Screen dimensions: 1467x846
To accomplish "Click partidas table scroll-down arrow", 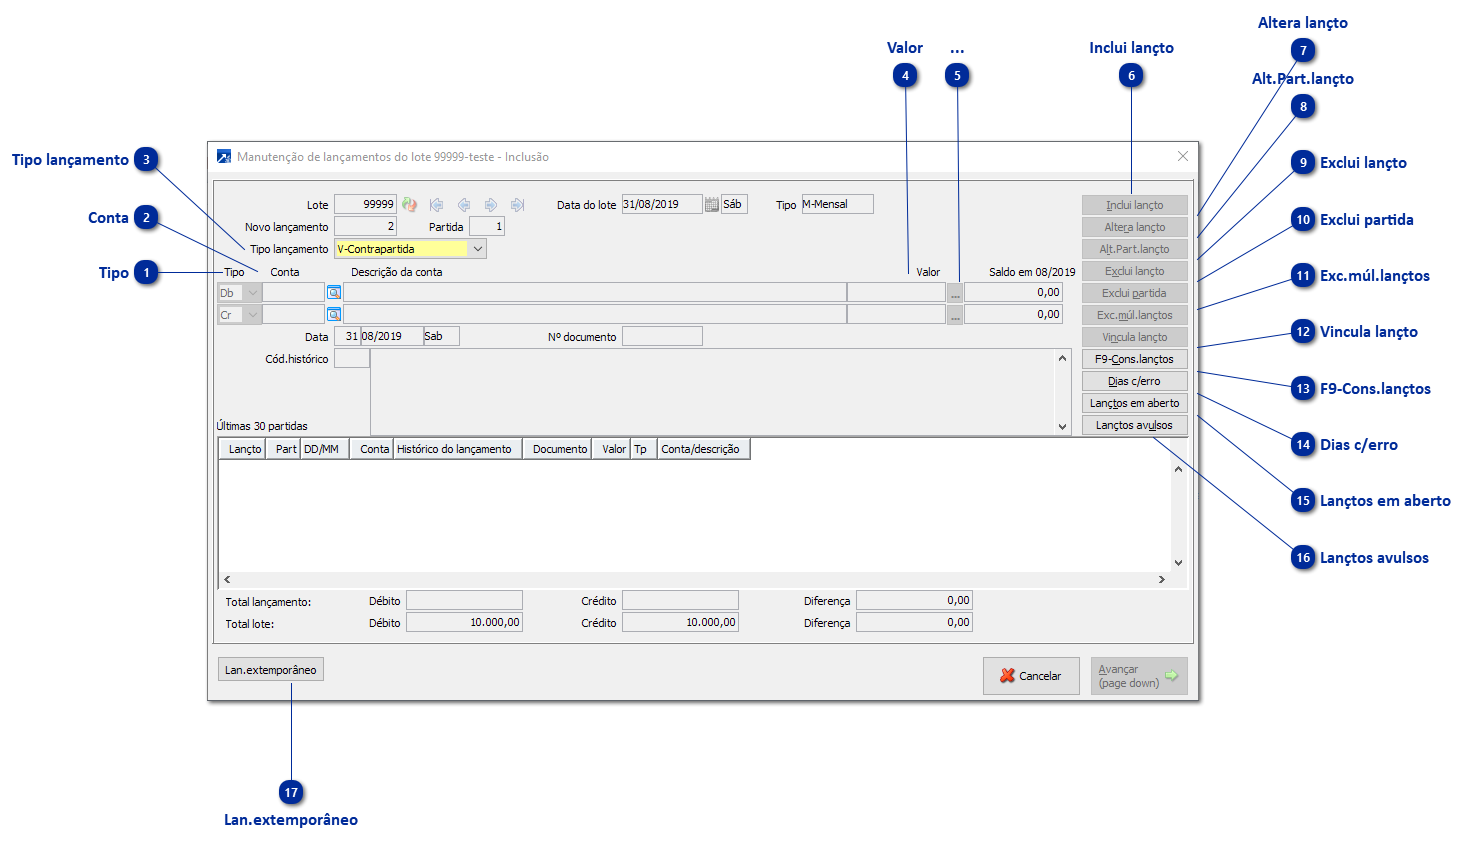I will pyautogui.click(x=1178, y=563).
